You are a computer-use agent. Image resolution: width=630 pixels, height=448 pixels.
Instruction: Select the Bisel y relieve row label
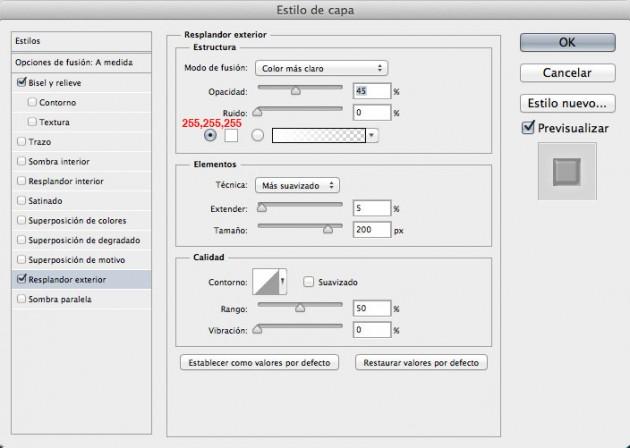[55, 83]
